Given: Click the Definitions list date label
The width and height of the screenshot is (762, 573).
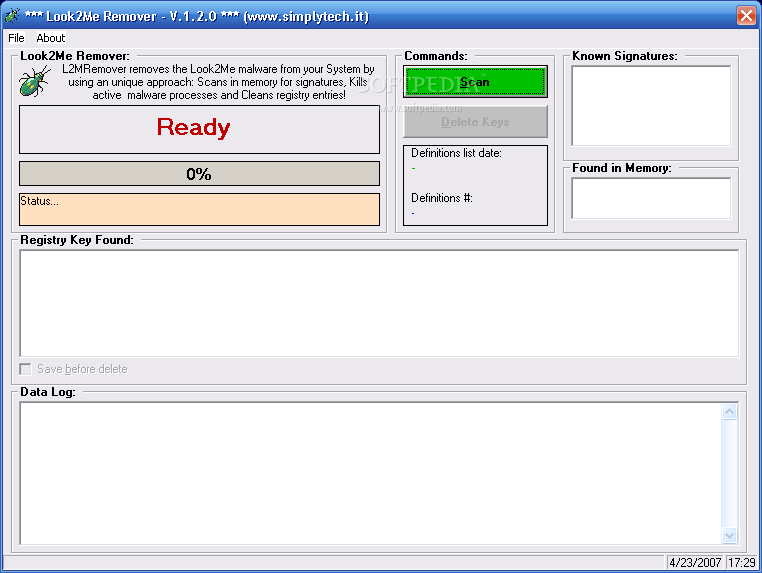Looking at the screenshot, I should [x=456, y=153].
